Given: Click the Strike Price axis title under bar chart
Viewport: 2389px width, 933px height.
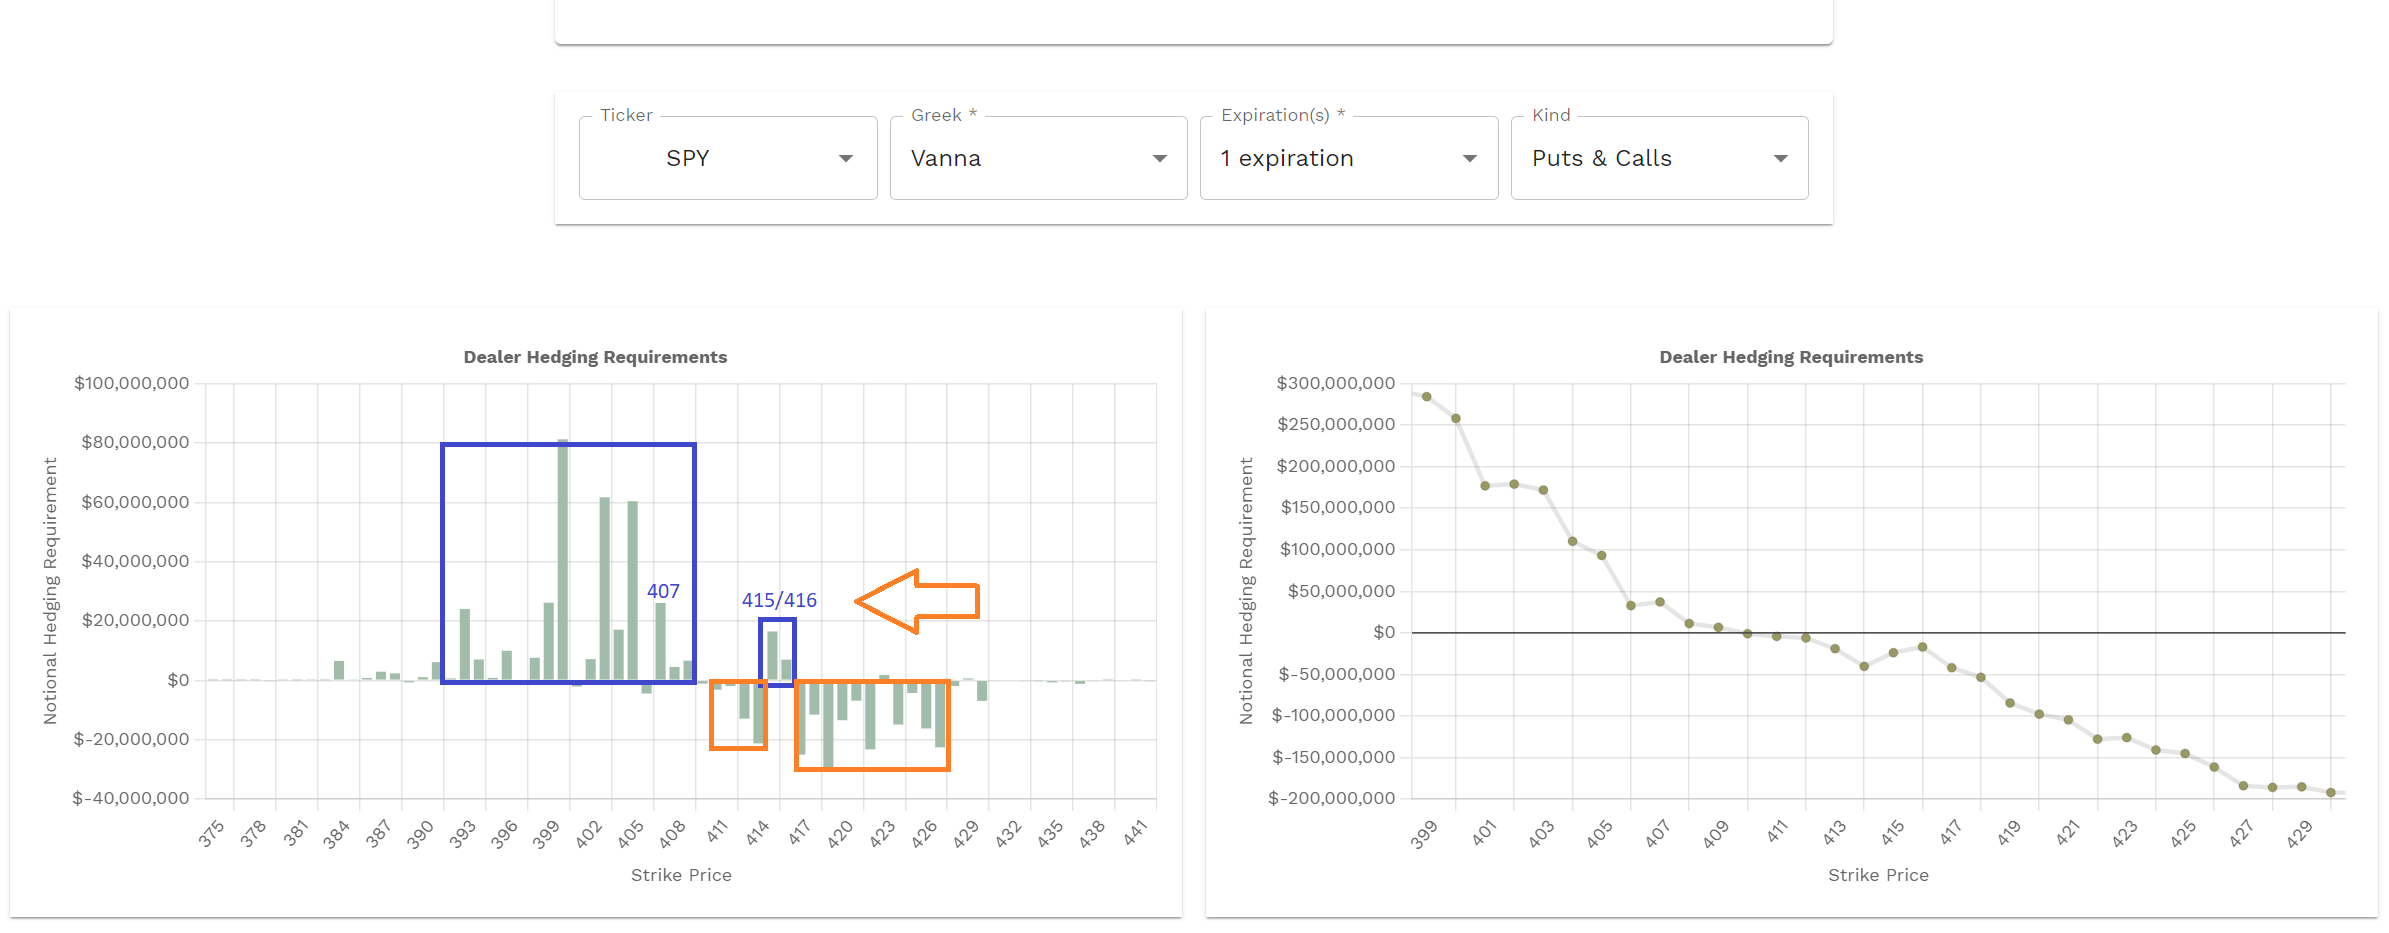Looking at the screenshot, I should point(681,875).
